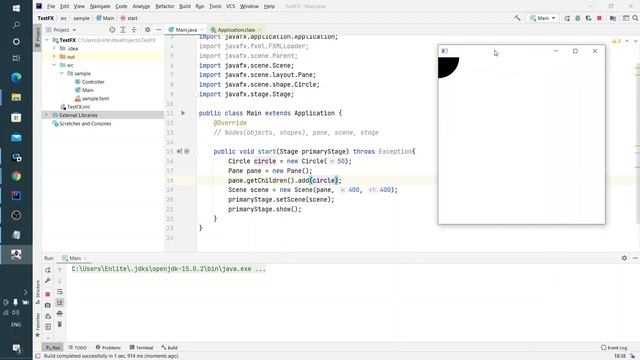Clear console with trash icon
This screenshot has height=360, width=640.
coord(60,324)
